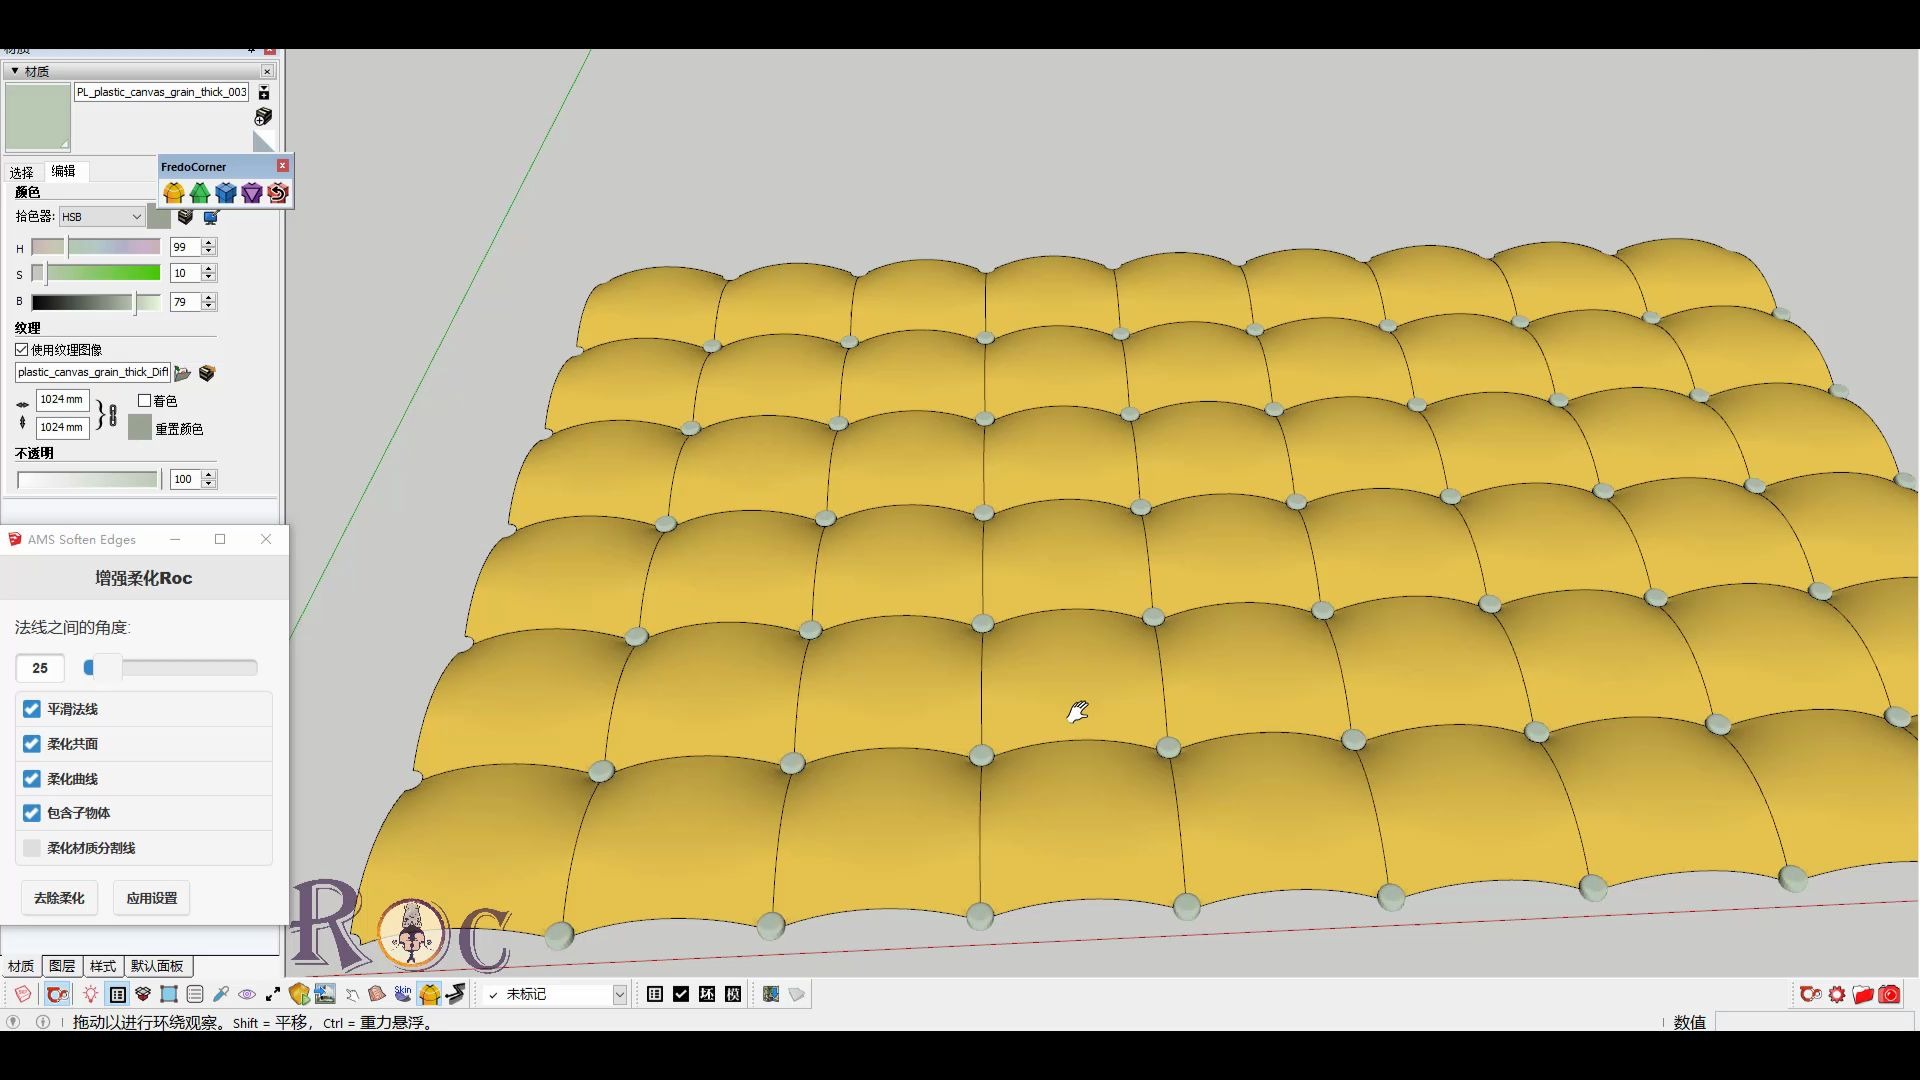Click the 应用设置 button
This screenshot has height=1080, width=1920.
pyautogui.click(x=152, y=898)
